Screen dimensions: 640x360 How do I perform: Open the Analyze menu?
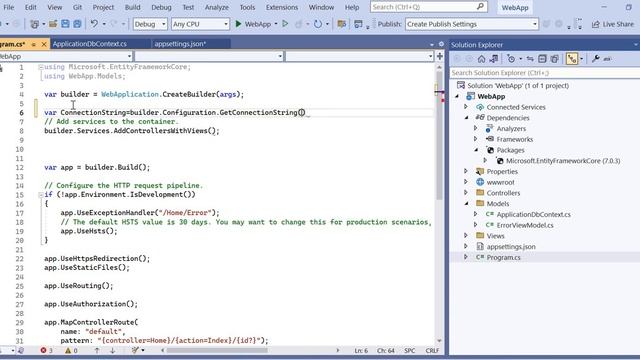point(217,7)
